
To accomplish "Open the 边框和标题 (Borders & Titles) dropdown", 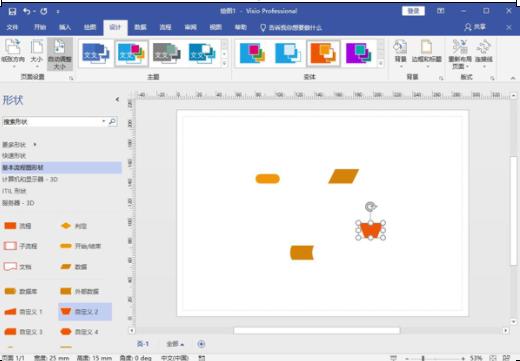I will click(427, 53).
